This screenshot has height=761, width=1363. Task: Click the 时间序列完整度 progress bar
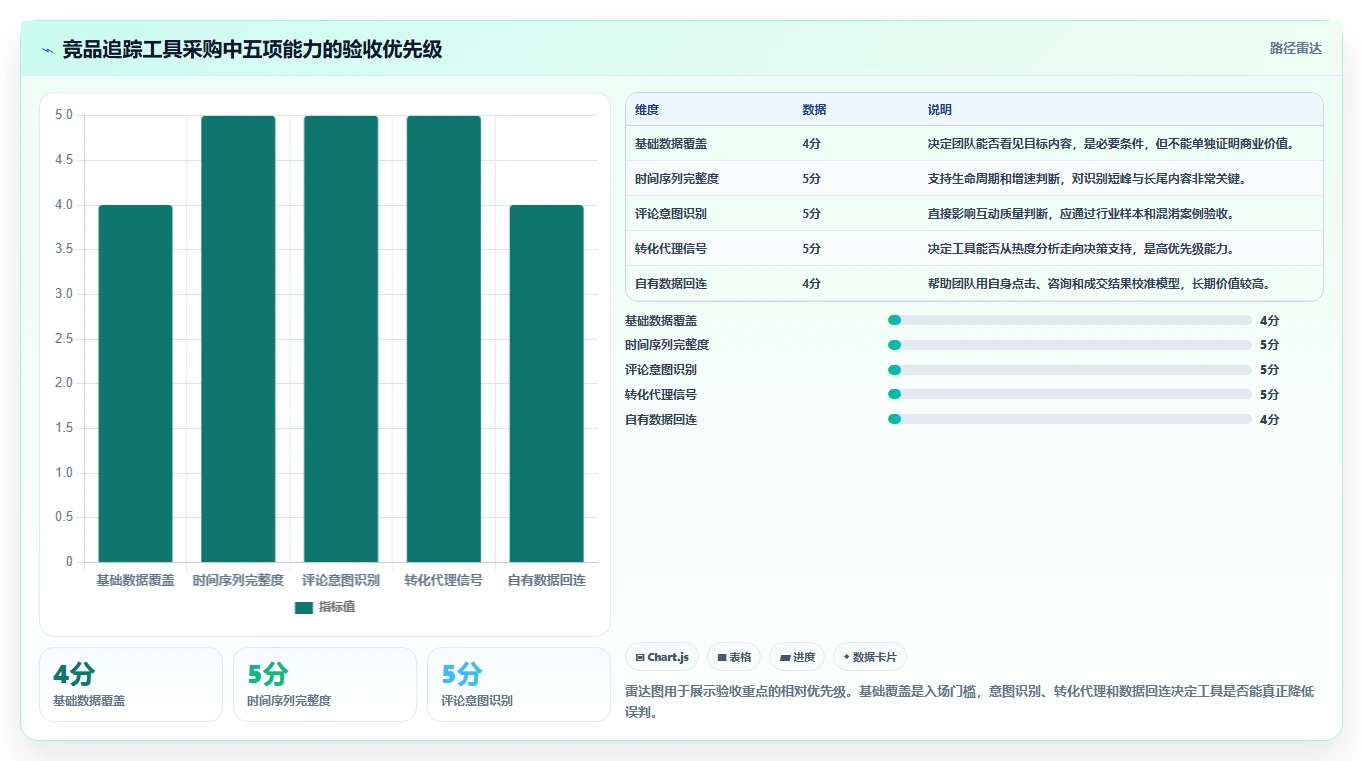pos(1070,345)
